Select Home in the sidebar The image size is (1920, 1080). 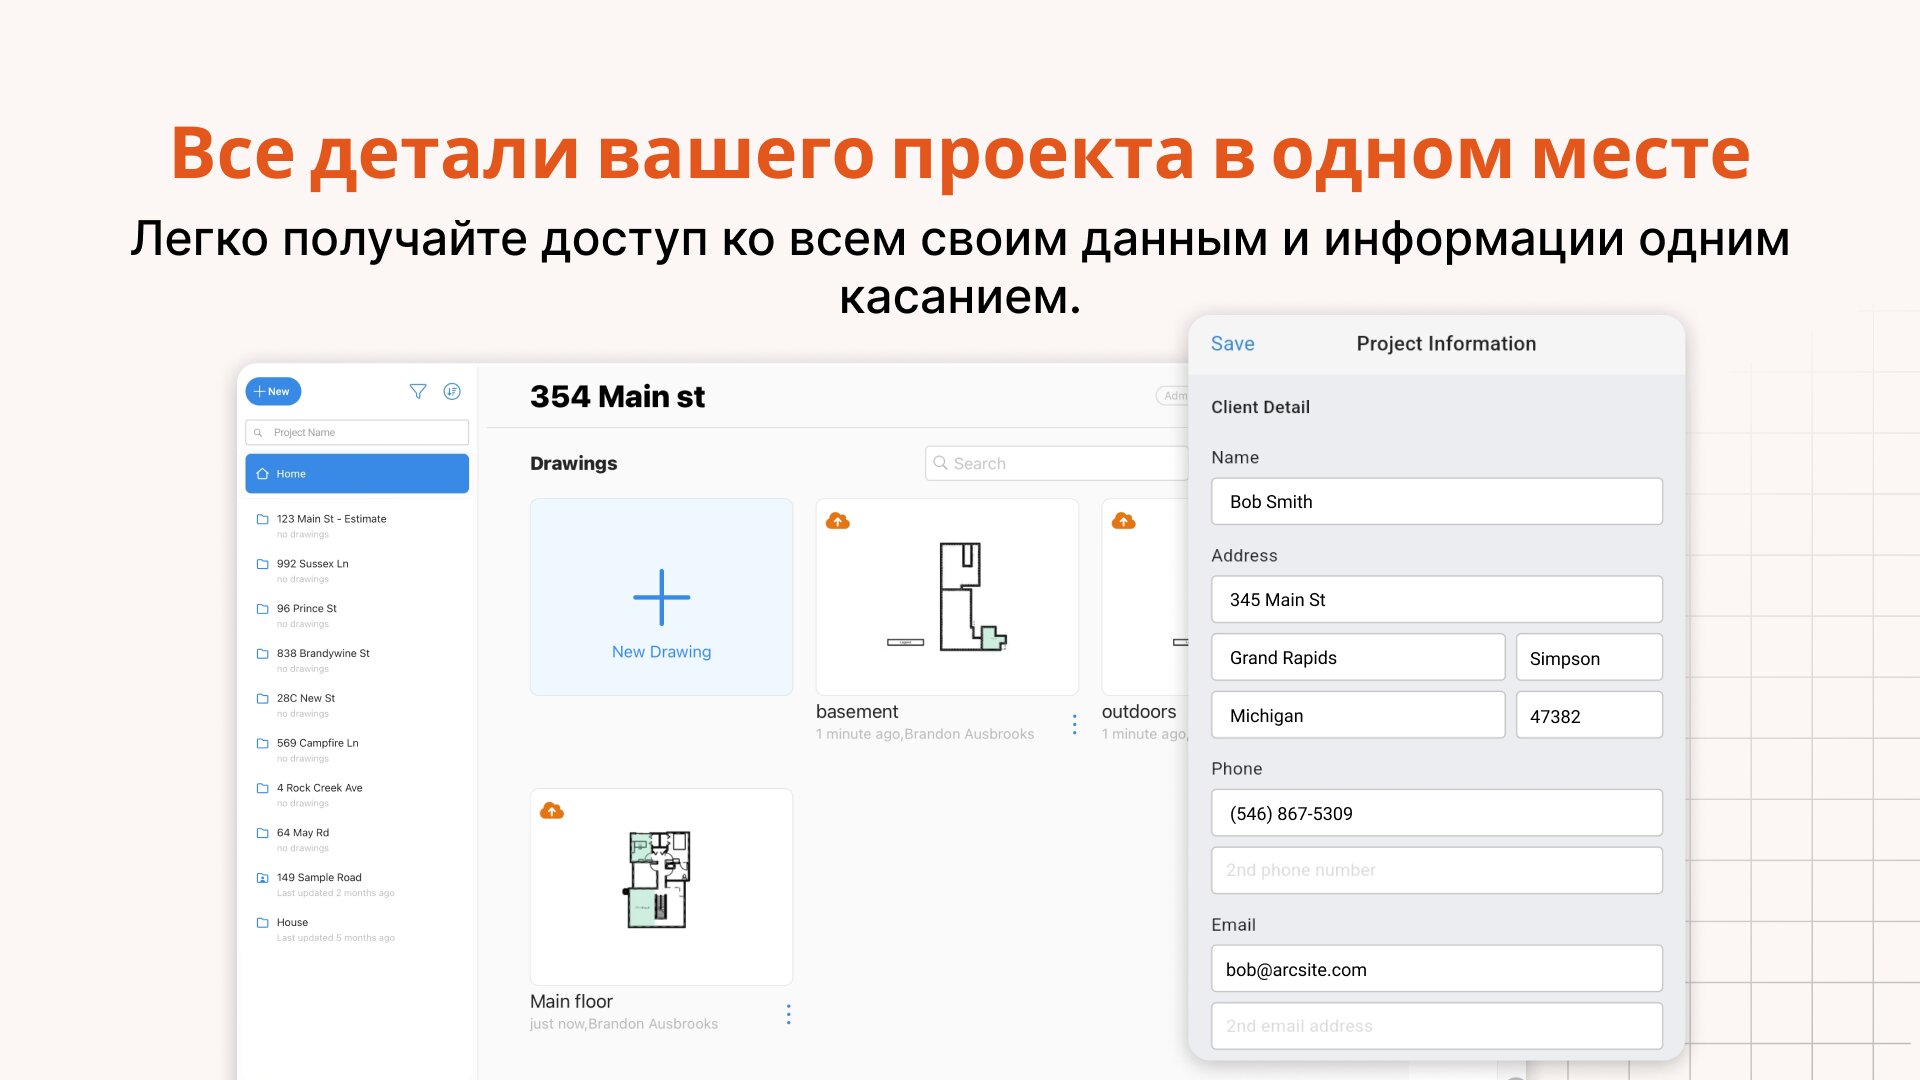tap(357, 474)
